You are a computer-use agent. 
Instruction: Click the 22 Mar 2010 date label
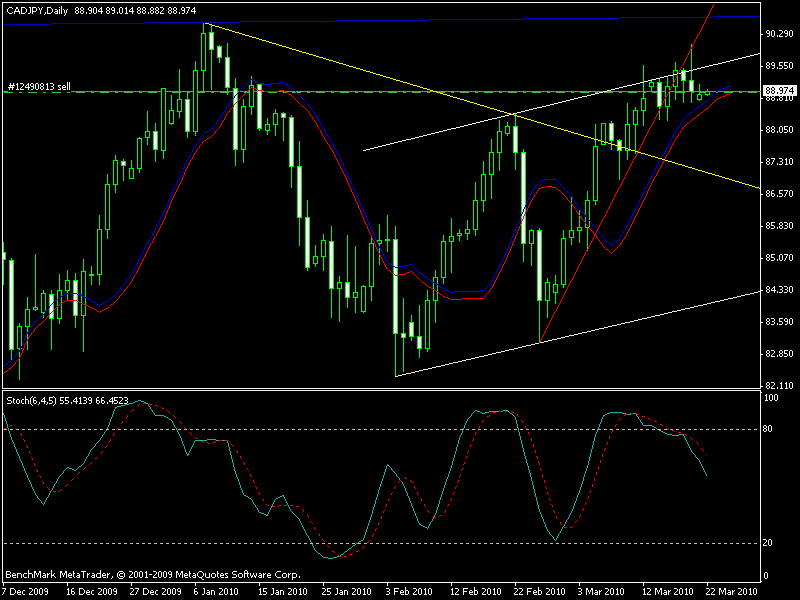tap(732, 592)
